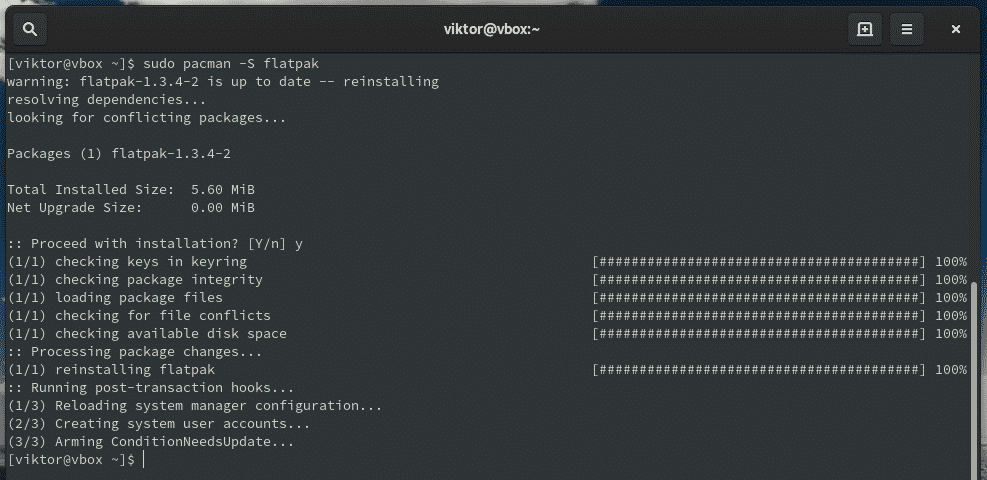
Task: Click the 'Total Installed Size: 5.60 MiB' line
Action: point(131,189)
